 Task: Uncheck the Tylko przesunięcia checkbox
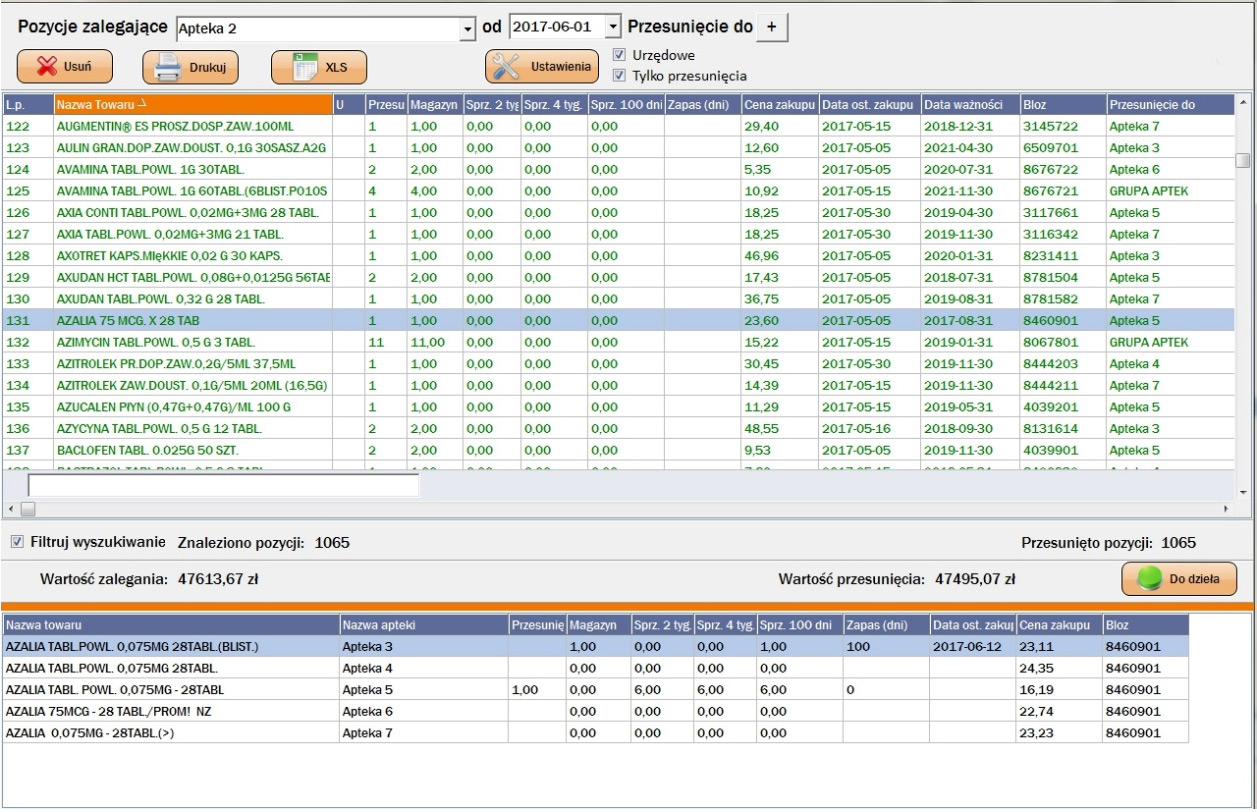click(x=619, y=75)
